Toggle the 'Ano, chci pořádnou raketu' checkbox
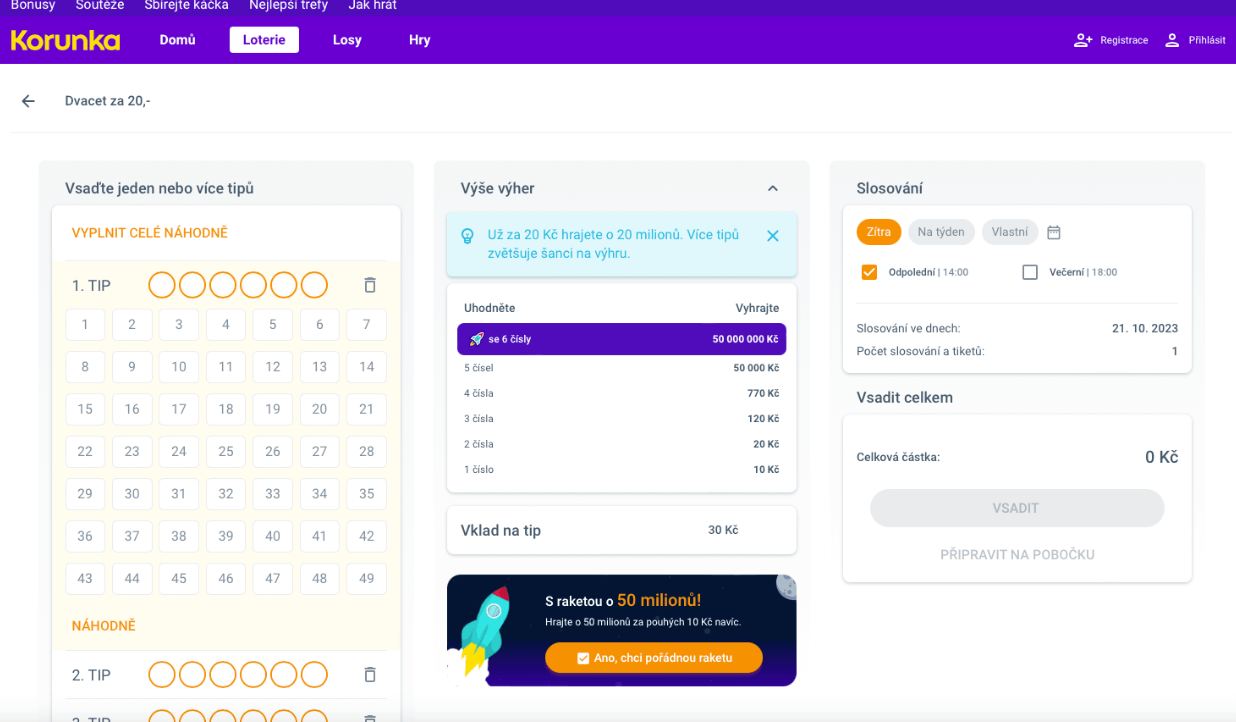1236x722 pixels. [x=583, y=658]
